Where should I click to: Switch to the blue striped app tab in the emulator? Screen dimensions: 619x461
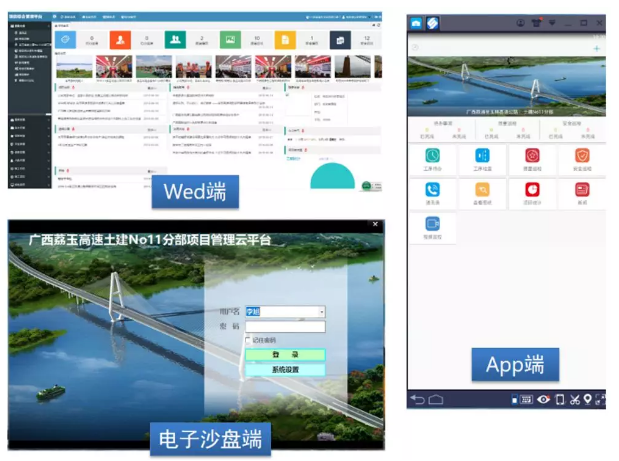433,23
